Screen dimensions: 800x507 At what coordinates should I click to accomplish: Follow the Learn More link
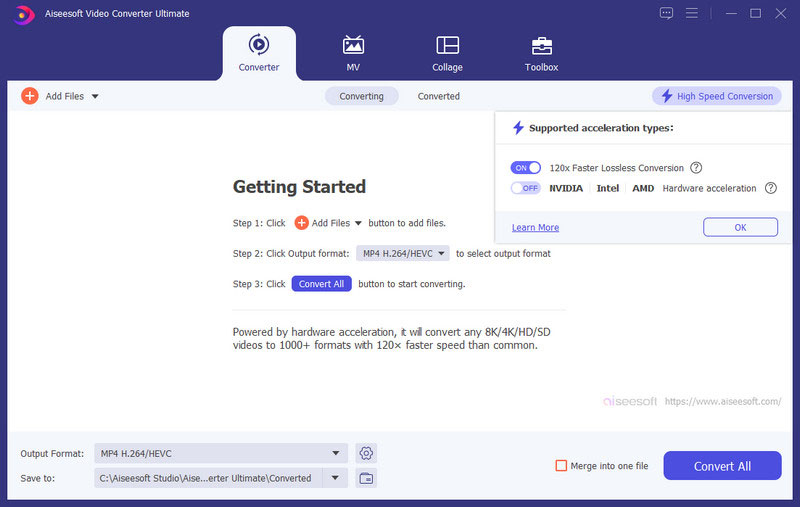coord(535,227)
